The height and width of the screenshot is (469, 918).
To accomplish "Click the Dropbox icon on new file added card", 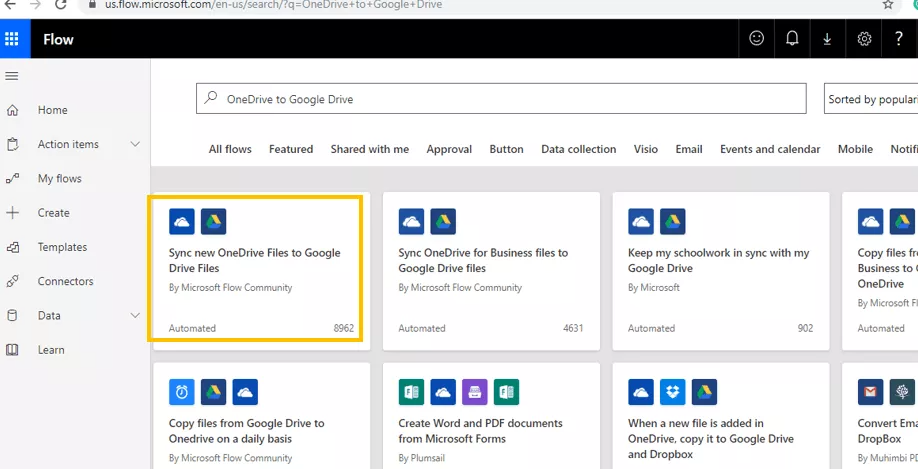I will pos(672,392).
